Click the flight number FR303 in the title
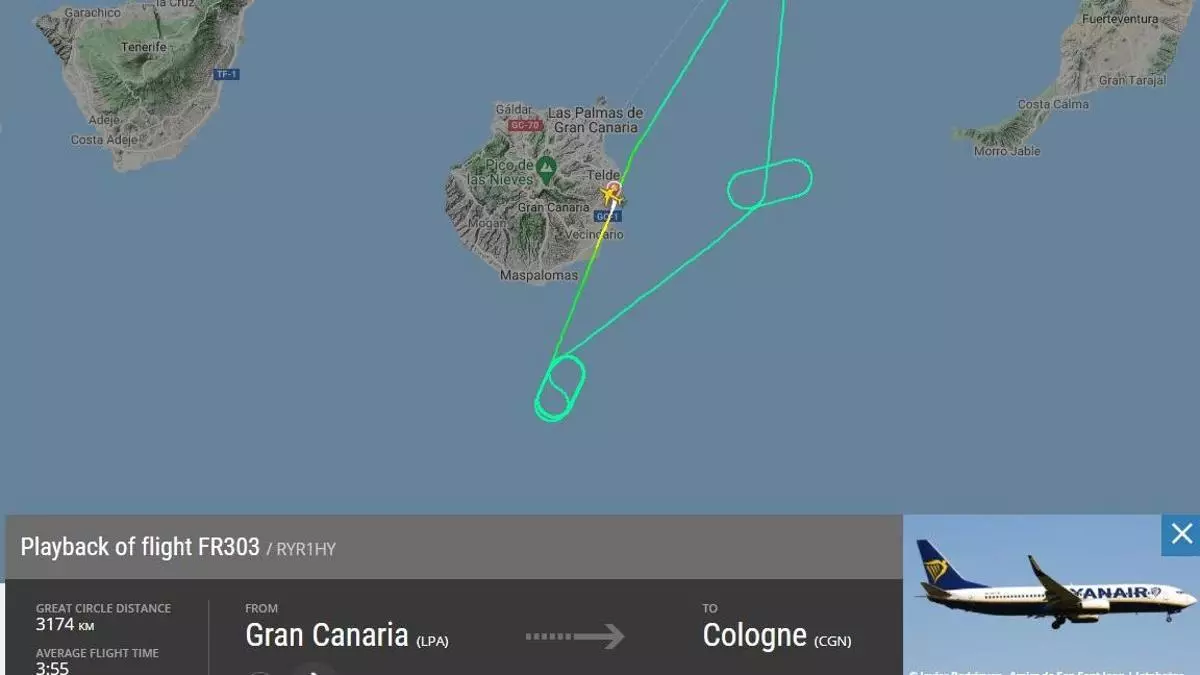 pyautogui.click(x=227, y=547)
